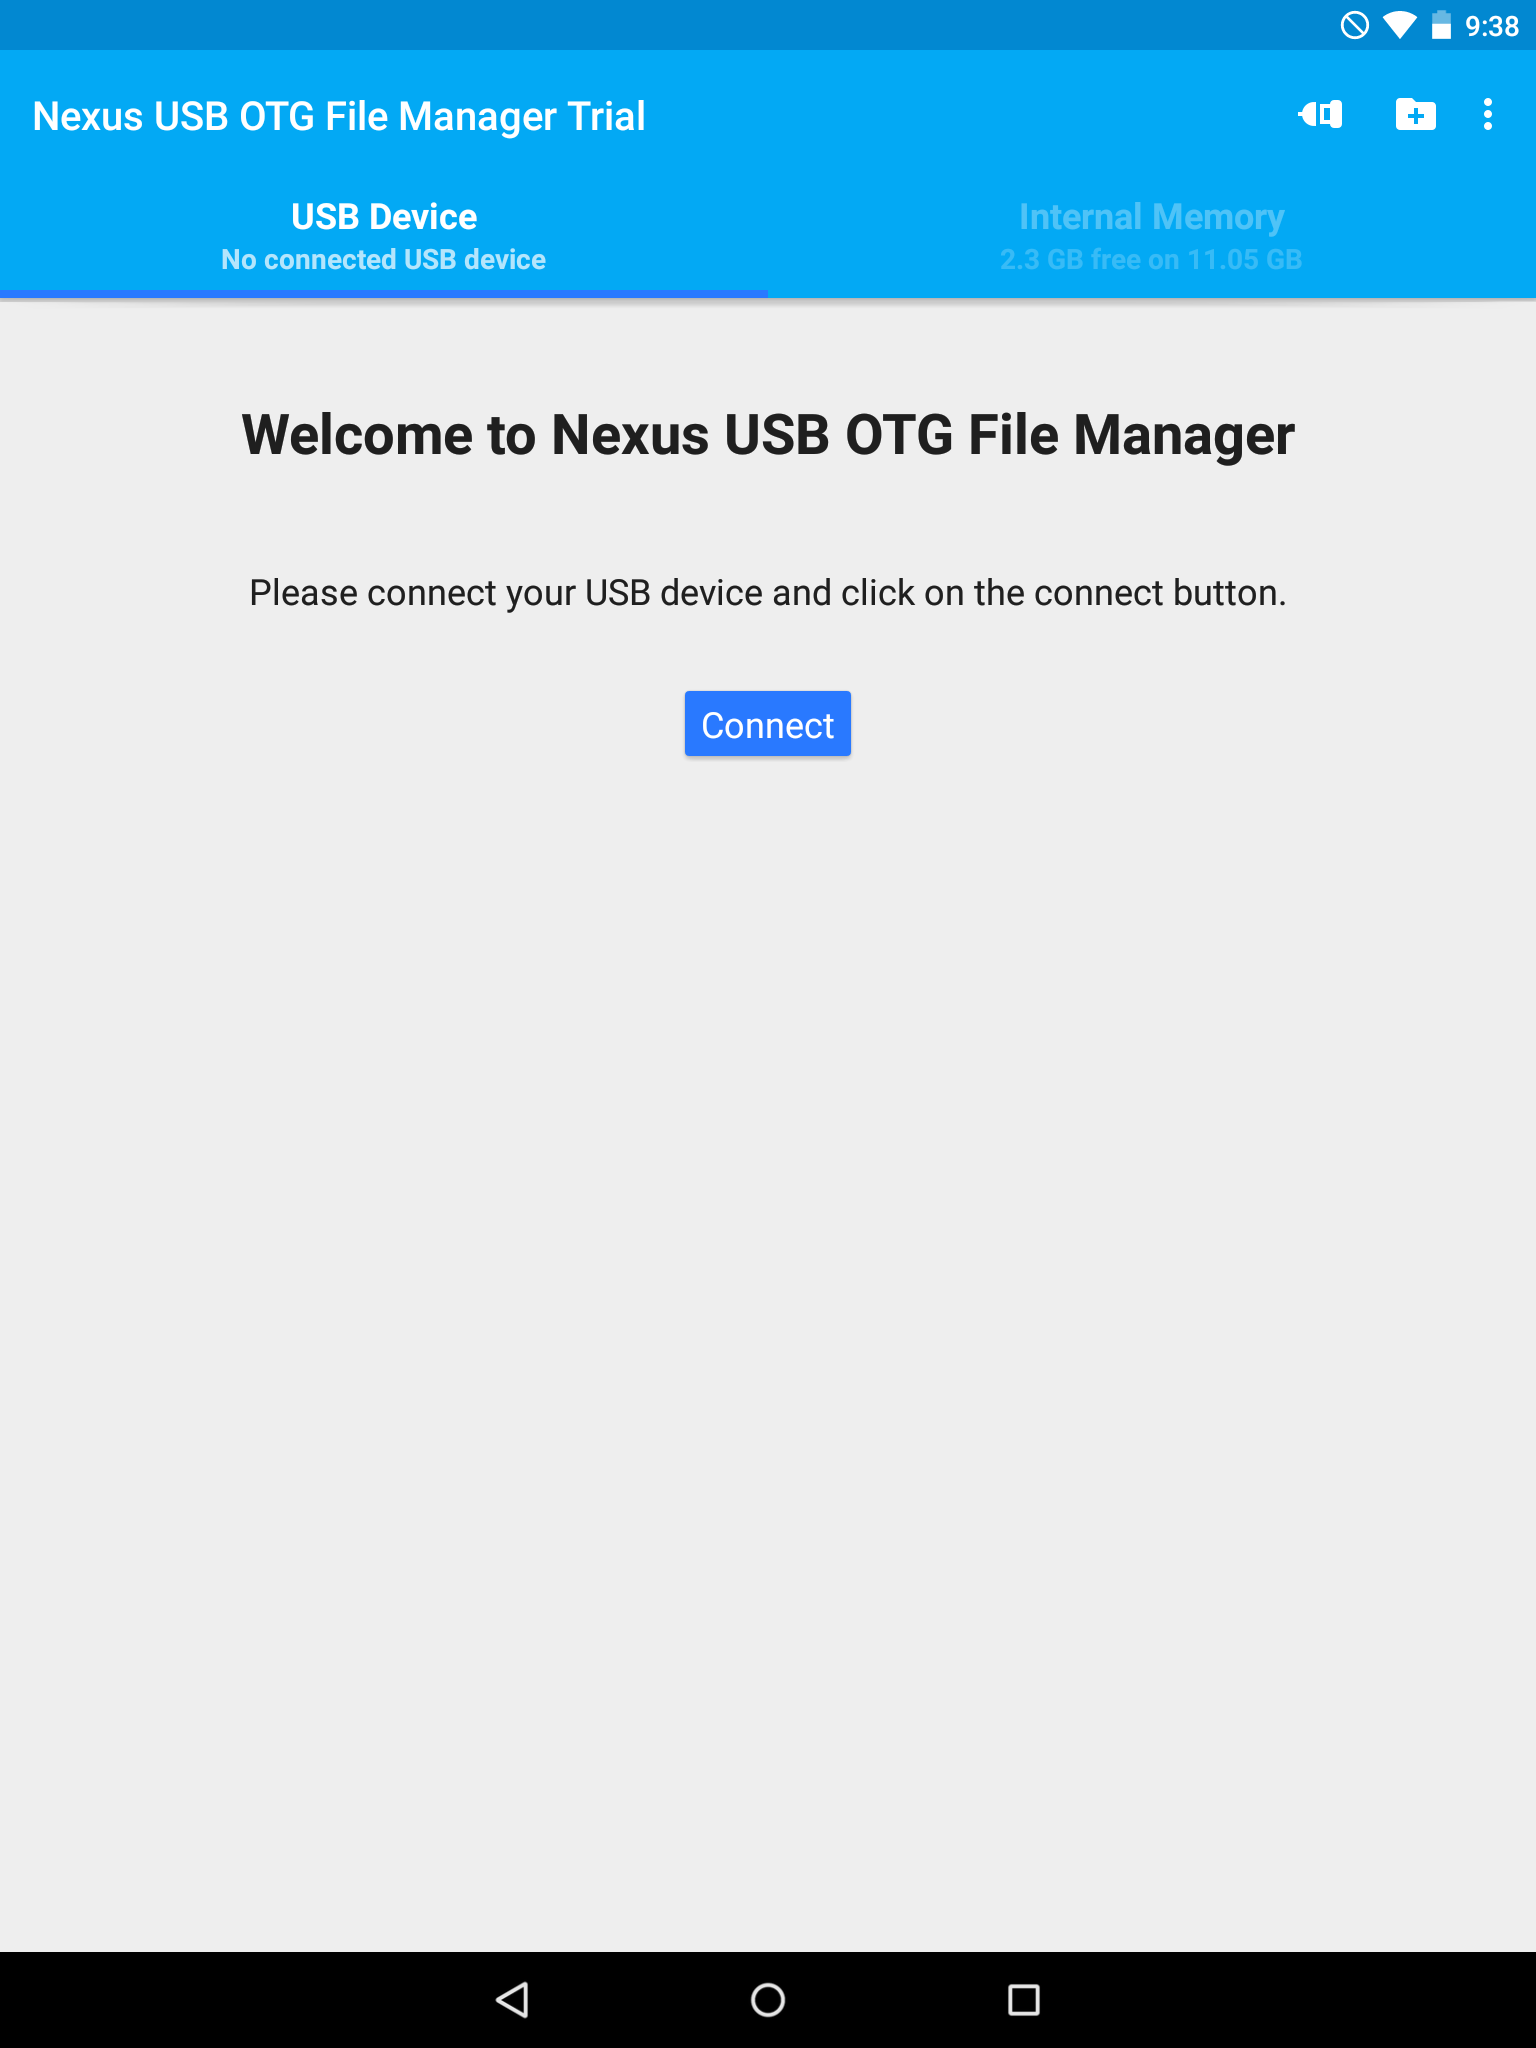1536x2048 pixels.
Task: Click the Please connect your USB device text
Action: [x=768, y=593]
